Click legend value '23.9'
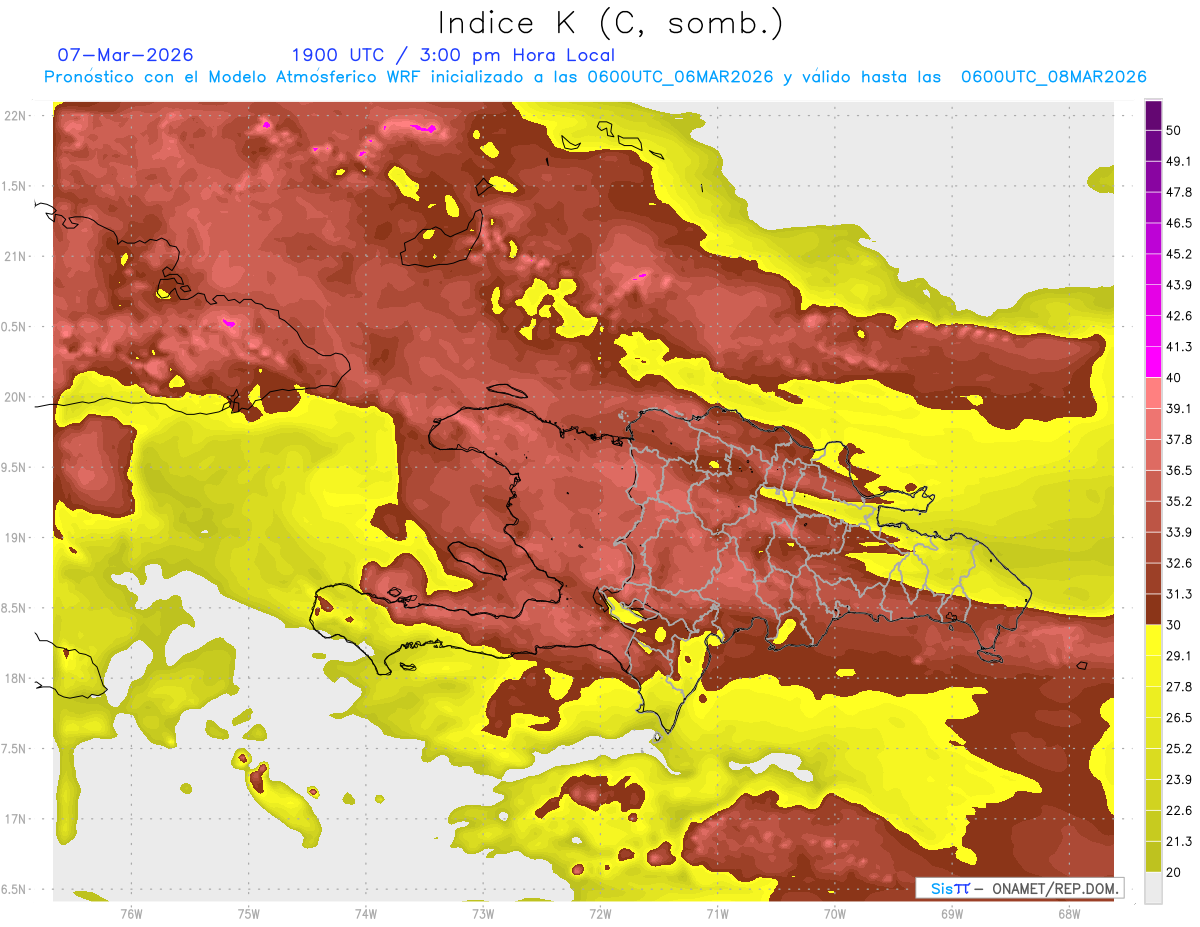This screenshot has height=927, width=1200. click(1180, 779)
